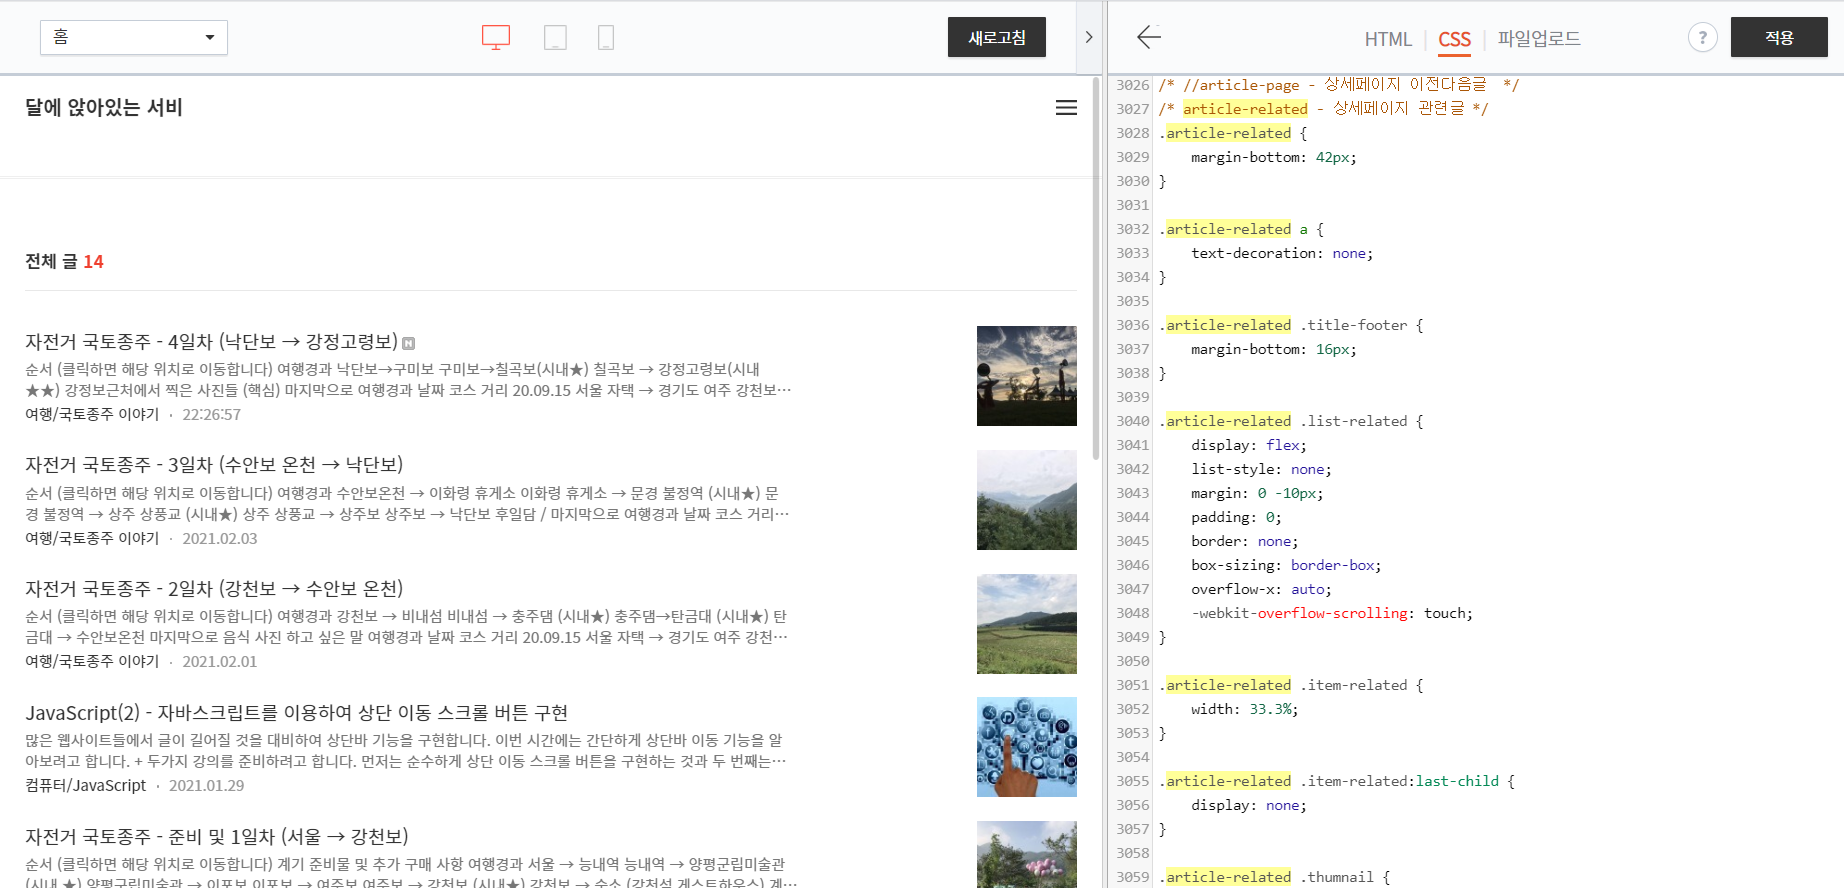Open post 자전거 국토종주 - 3일차
The width and height of the screenshot is (1844, 888).
point(214,465)
